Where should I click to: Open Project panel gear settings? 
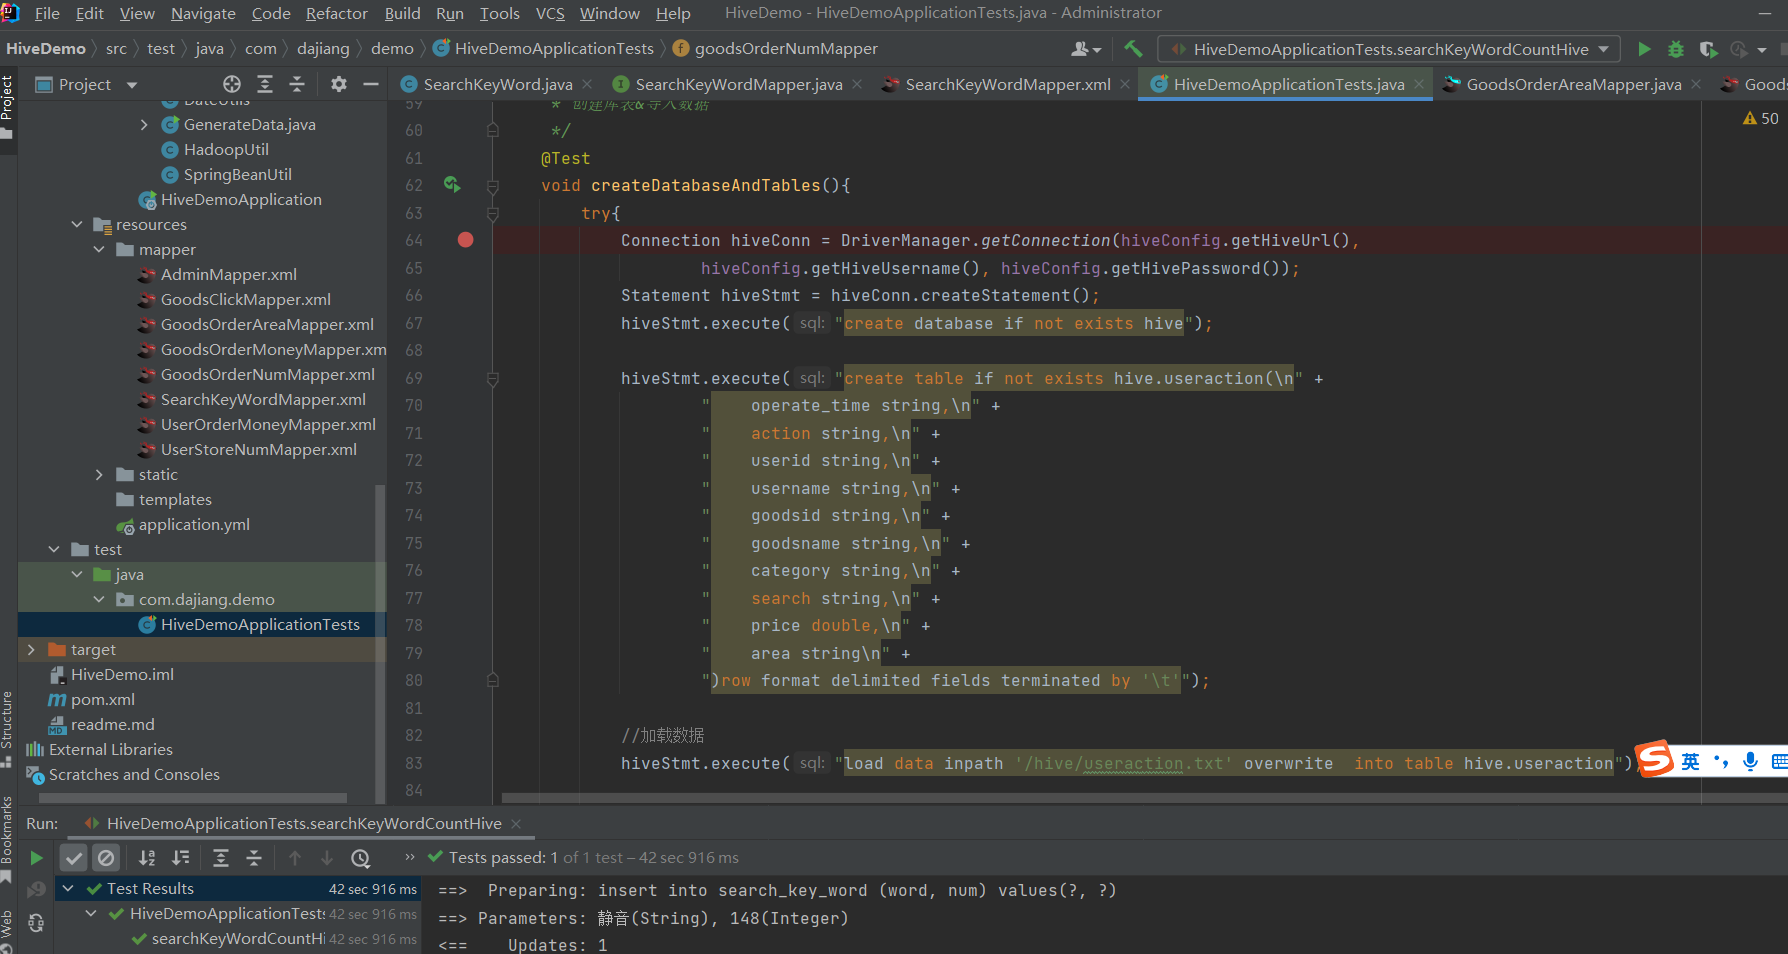[x=339, y=85]
